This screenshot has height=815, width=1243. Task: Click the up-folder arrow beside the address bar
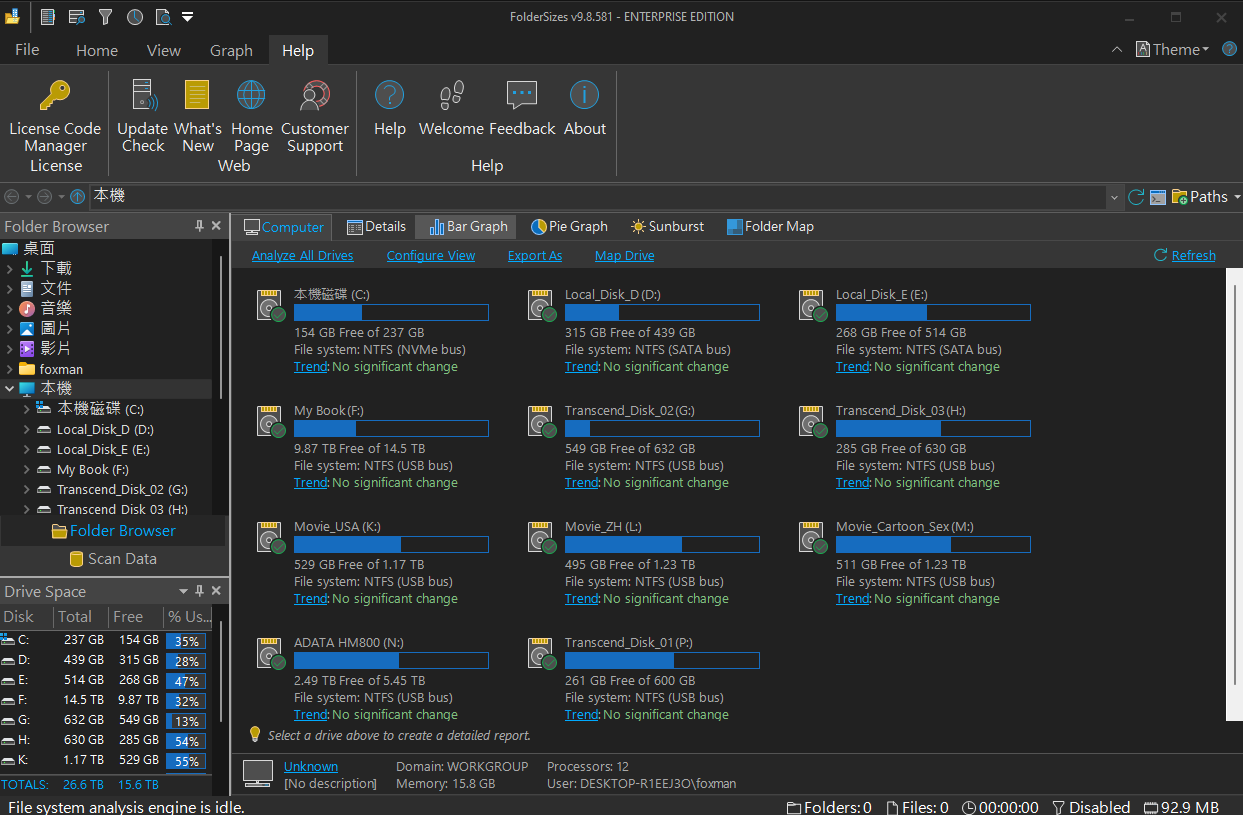[78, 197]
